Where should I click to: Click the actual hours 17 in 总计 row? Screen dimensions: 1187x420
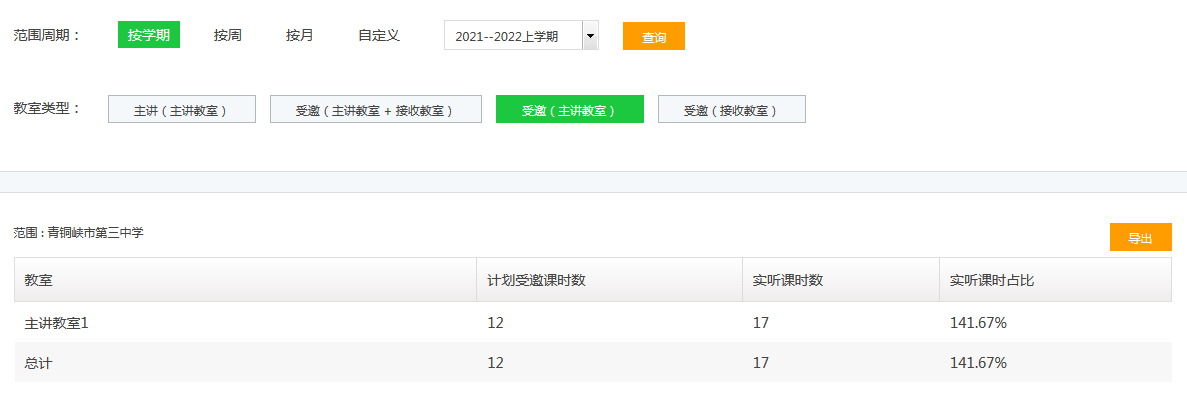[x=761, y=363]
